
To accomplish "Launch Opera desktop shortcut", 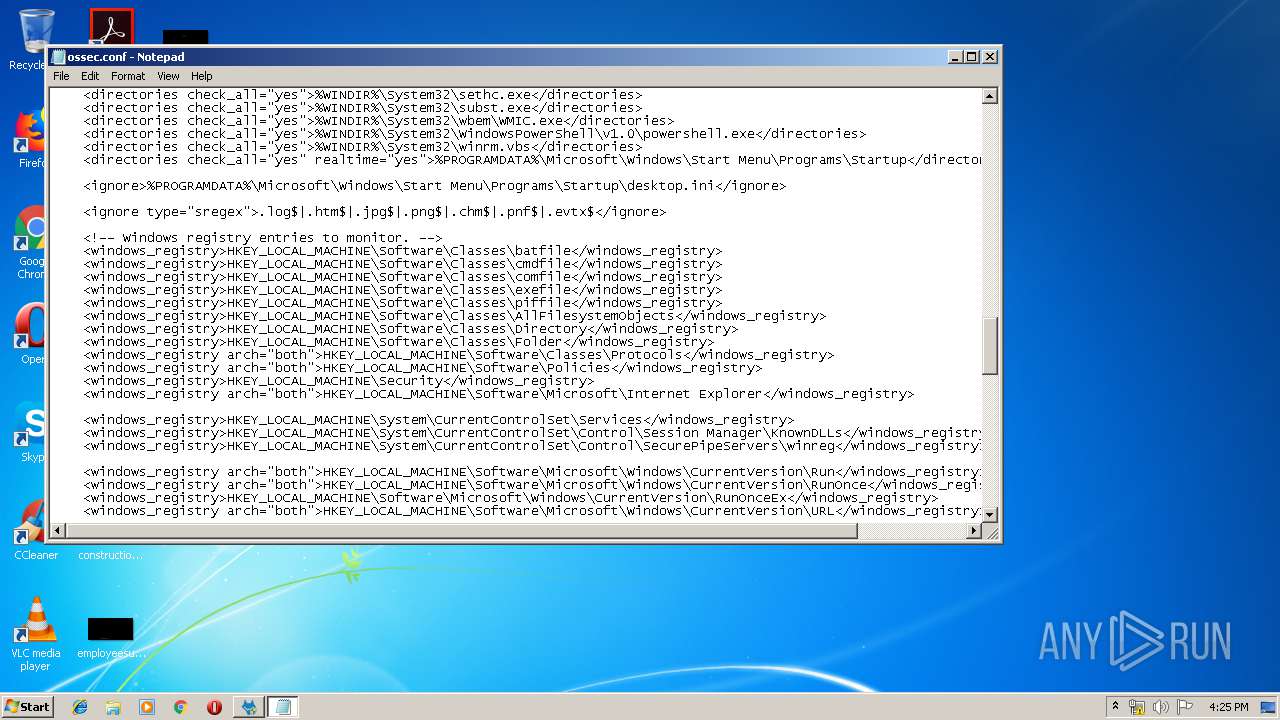I will (32, 333).
